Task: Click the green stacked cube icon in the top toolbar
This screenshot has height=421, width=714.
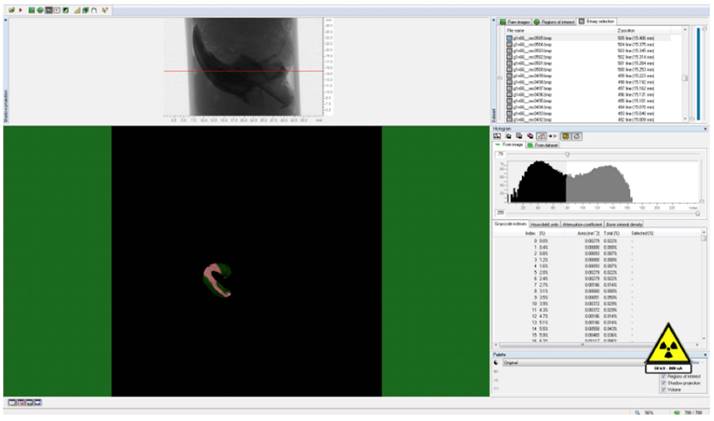Action: (x=85, y=10)
